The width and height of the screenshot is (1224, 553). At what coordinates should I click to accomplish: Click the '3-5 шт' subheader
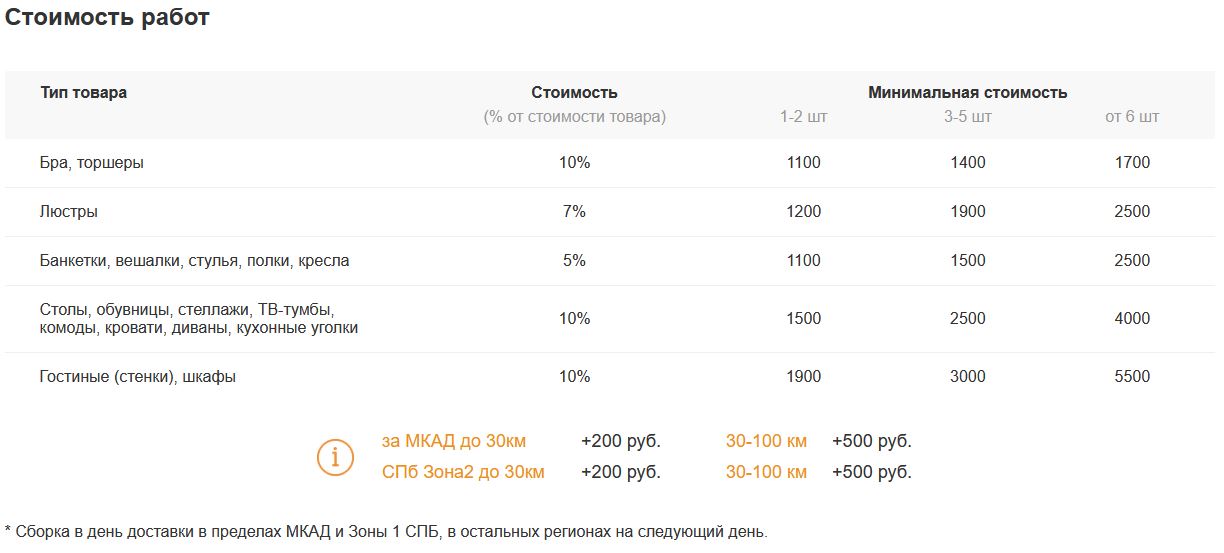click(x=967, y=117)
